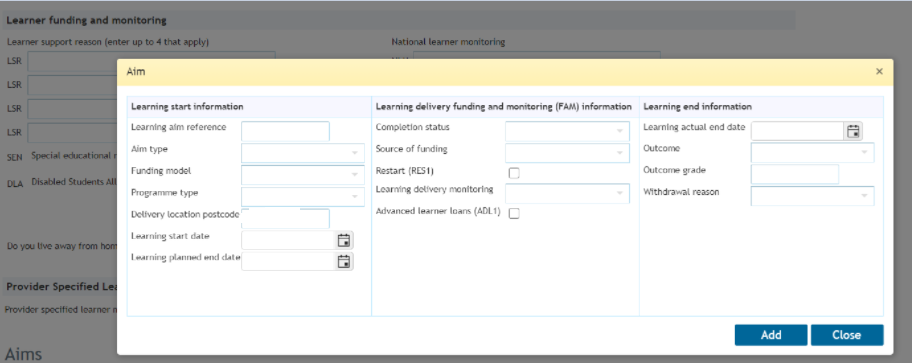Select the 'Learning delivery funding and monitoring (FAM) information' heading
Viewport: 912px width, 363px height.
click(x=504, y=107)
